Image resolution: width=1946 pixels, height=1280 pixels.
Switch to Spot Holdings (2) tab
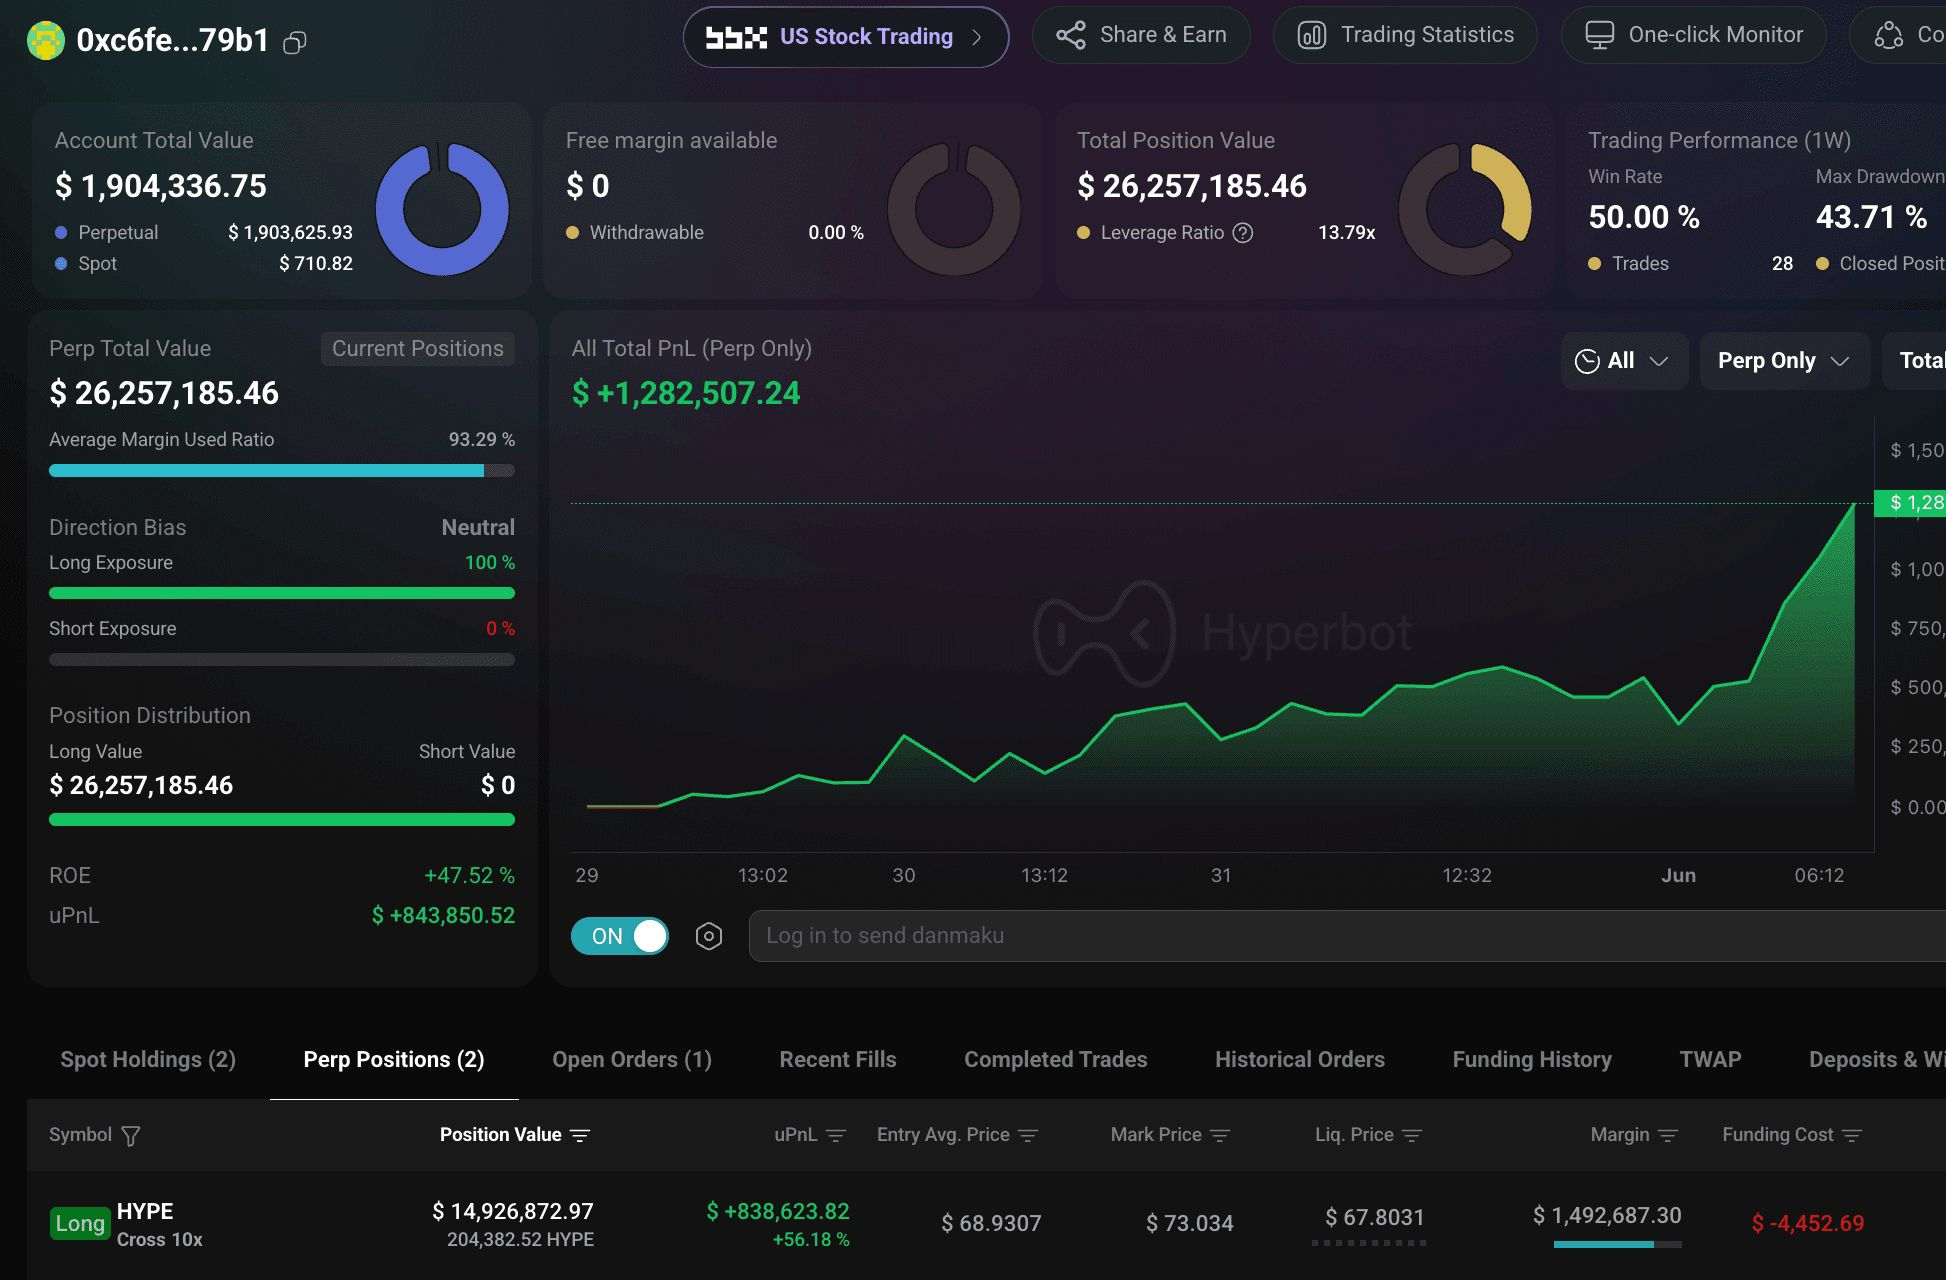tap(148, 1060)
